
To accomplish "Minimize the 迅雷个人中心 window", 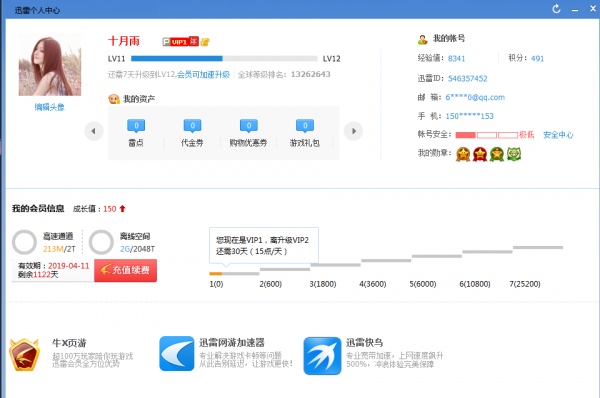I will click(575, 10).
